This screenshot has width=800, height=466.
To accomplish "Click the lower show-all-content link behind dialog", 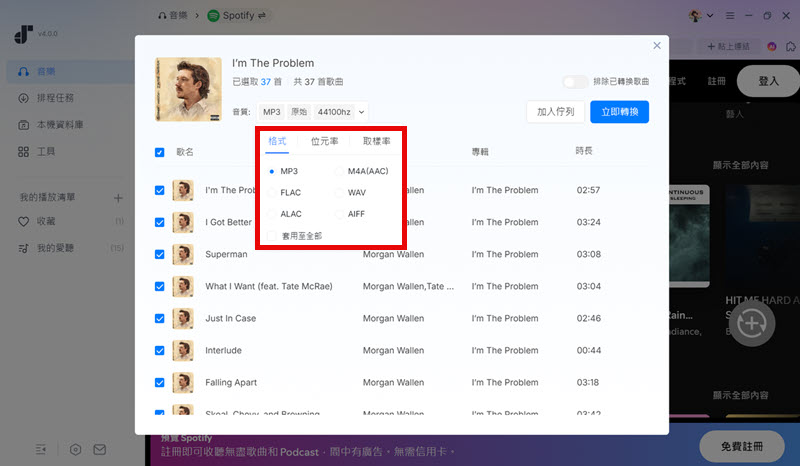I will point(740,396).
